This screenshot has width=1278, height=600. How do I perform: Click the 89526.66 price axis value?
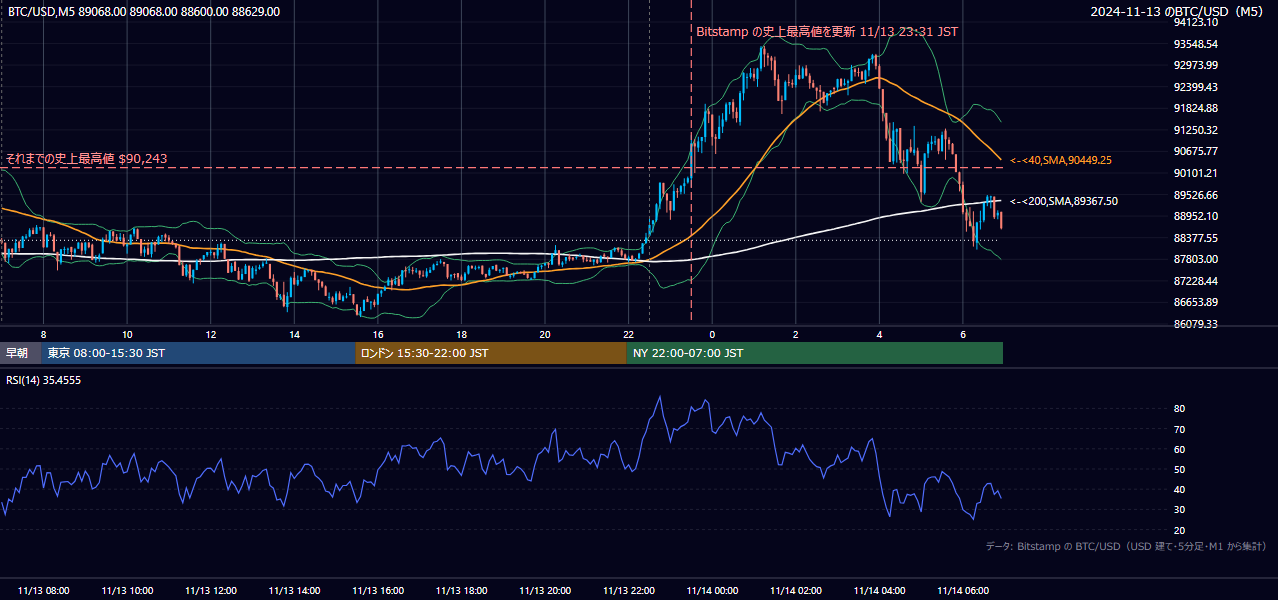[x=1196, y=195]
